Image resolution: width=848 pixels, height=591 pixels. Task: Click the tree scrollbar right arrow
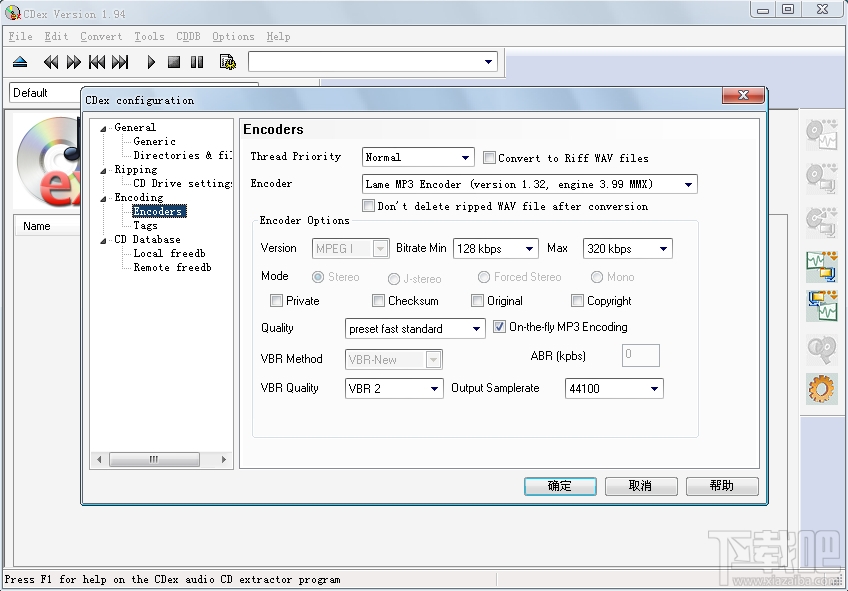pos(223,460)
